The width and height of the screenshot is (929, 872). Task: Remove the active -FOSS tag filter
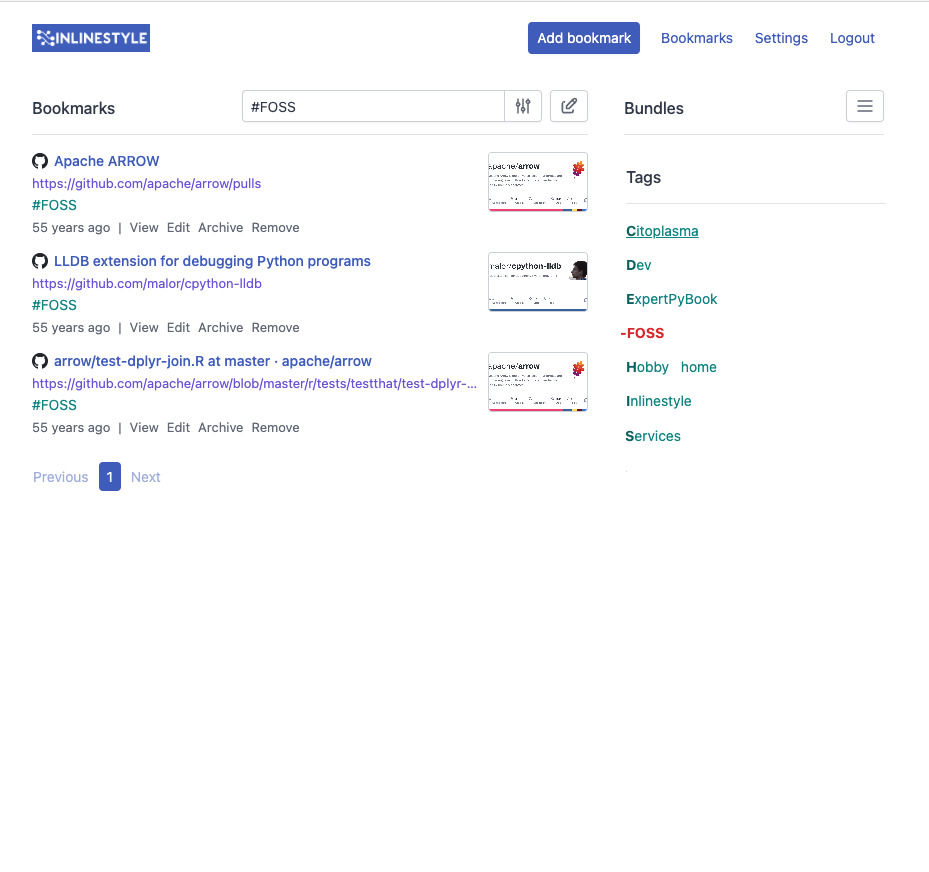[x=642, y=333]
